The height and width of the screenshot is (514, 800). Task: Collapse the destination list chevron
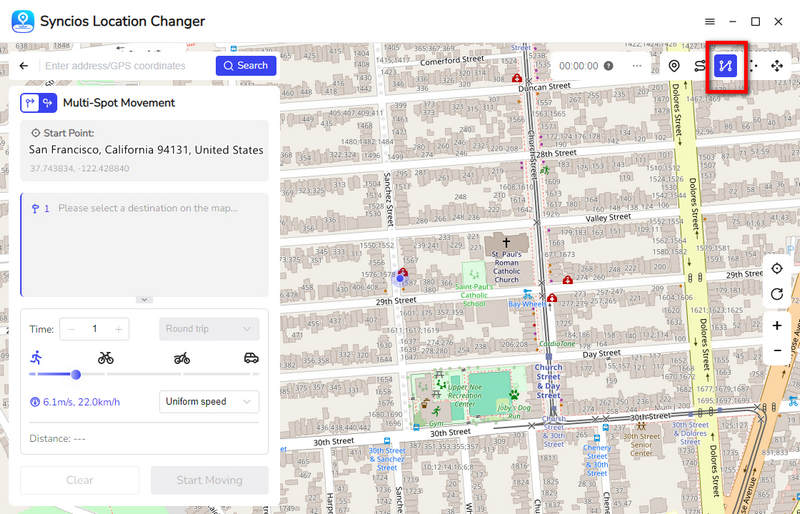click(144, 299)
